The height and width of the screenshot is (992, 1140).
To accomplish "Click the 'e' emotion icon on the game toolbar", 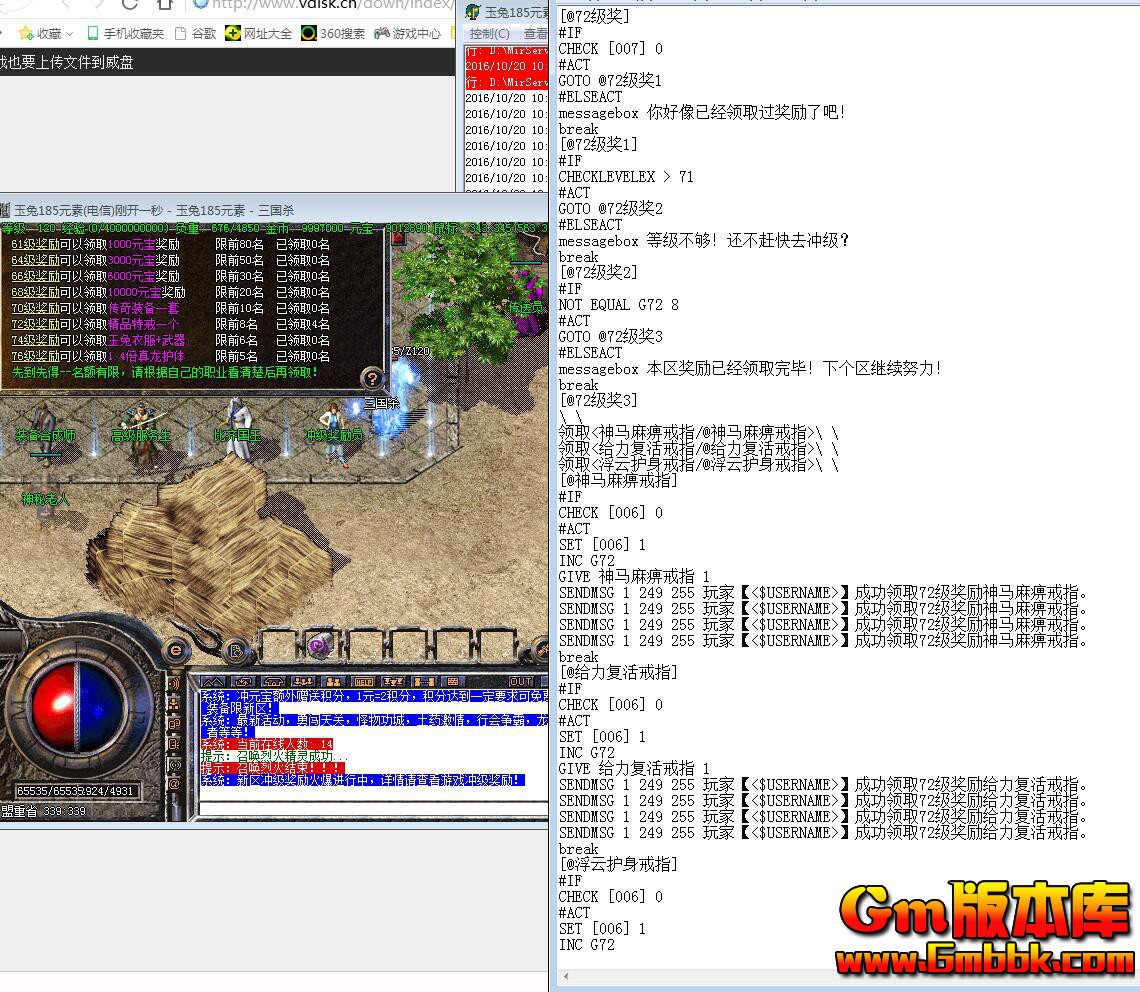I will coord(178,649).
